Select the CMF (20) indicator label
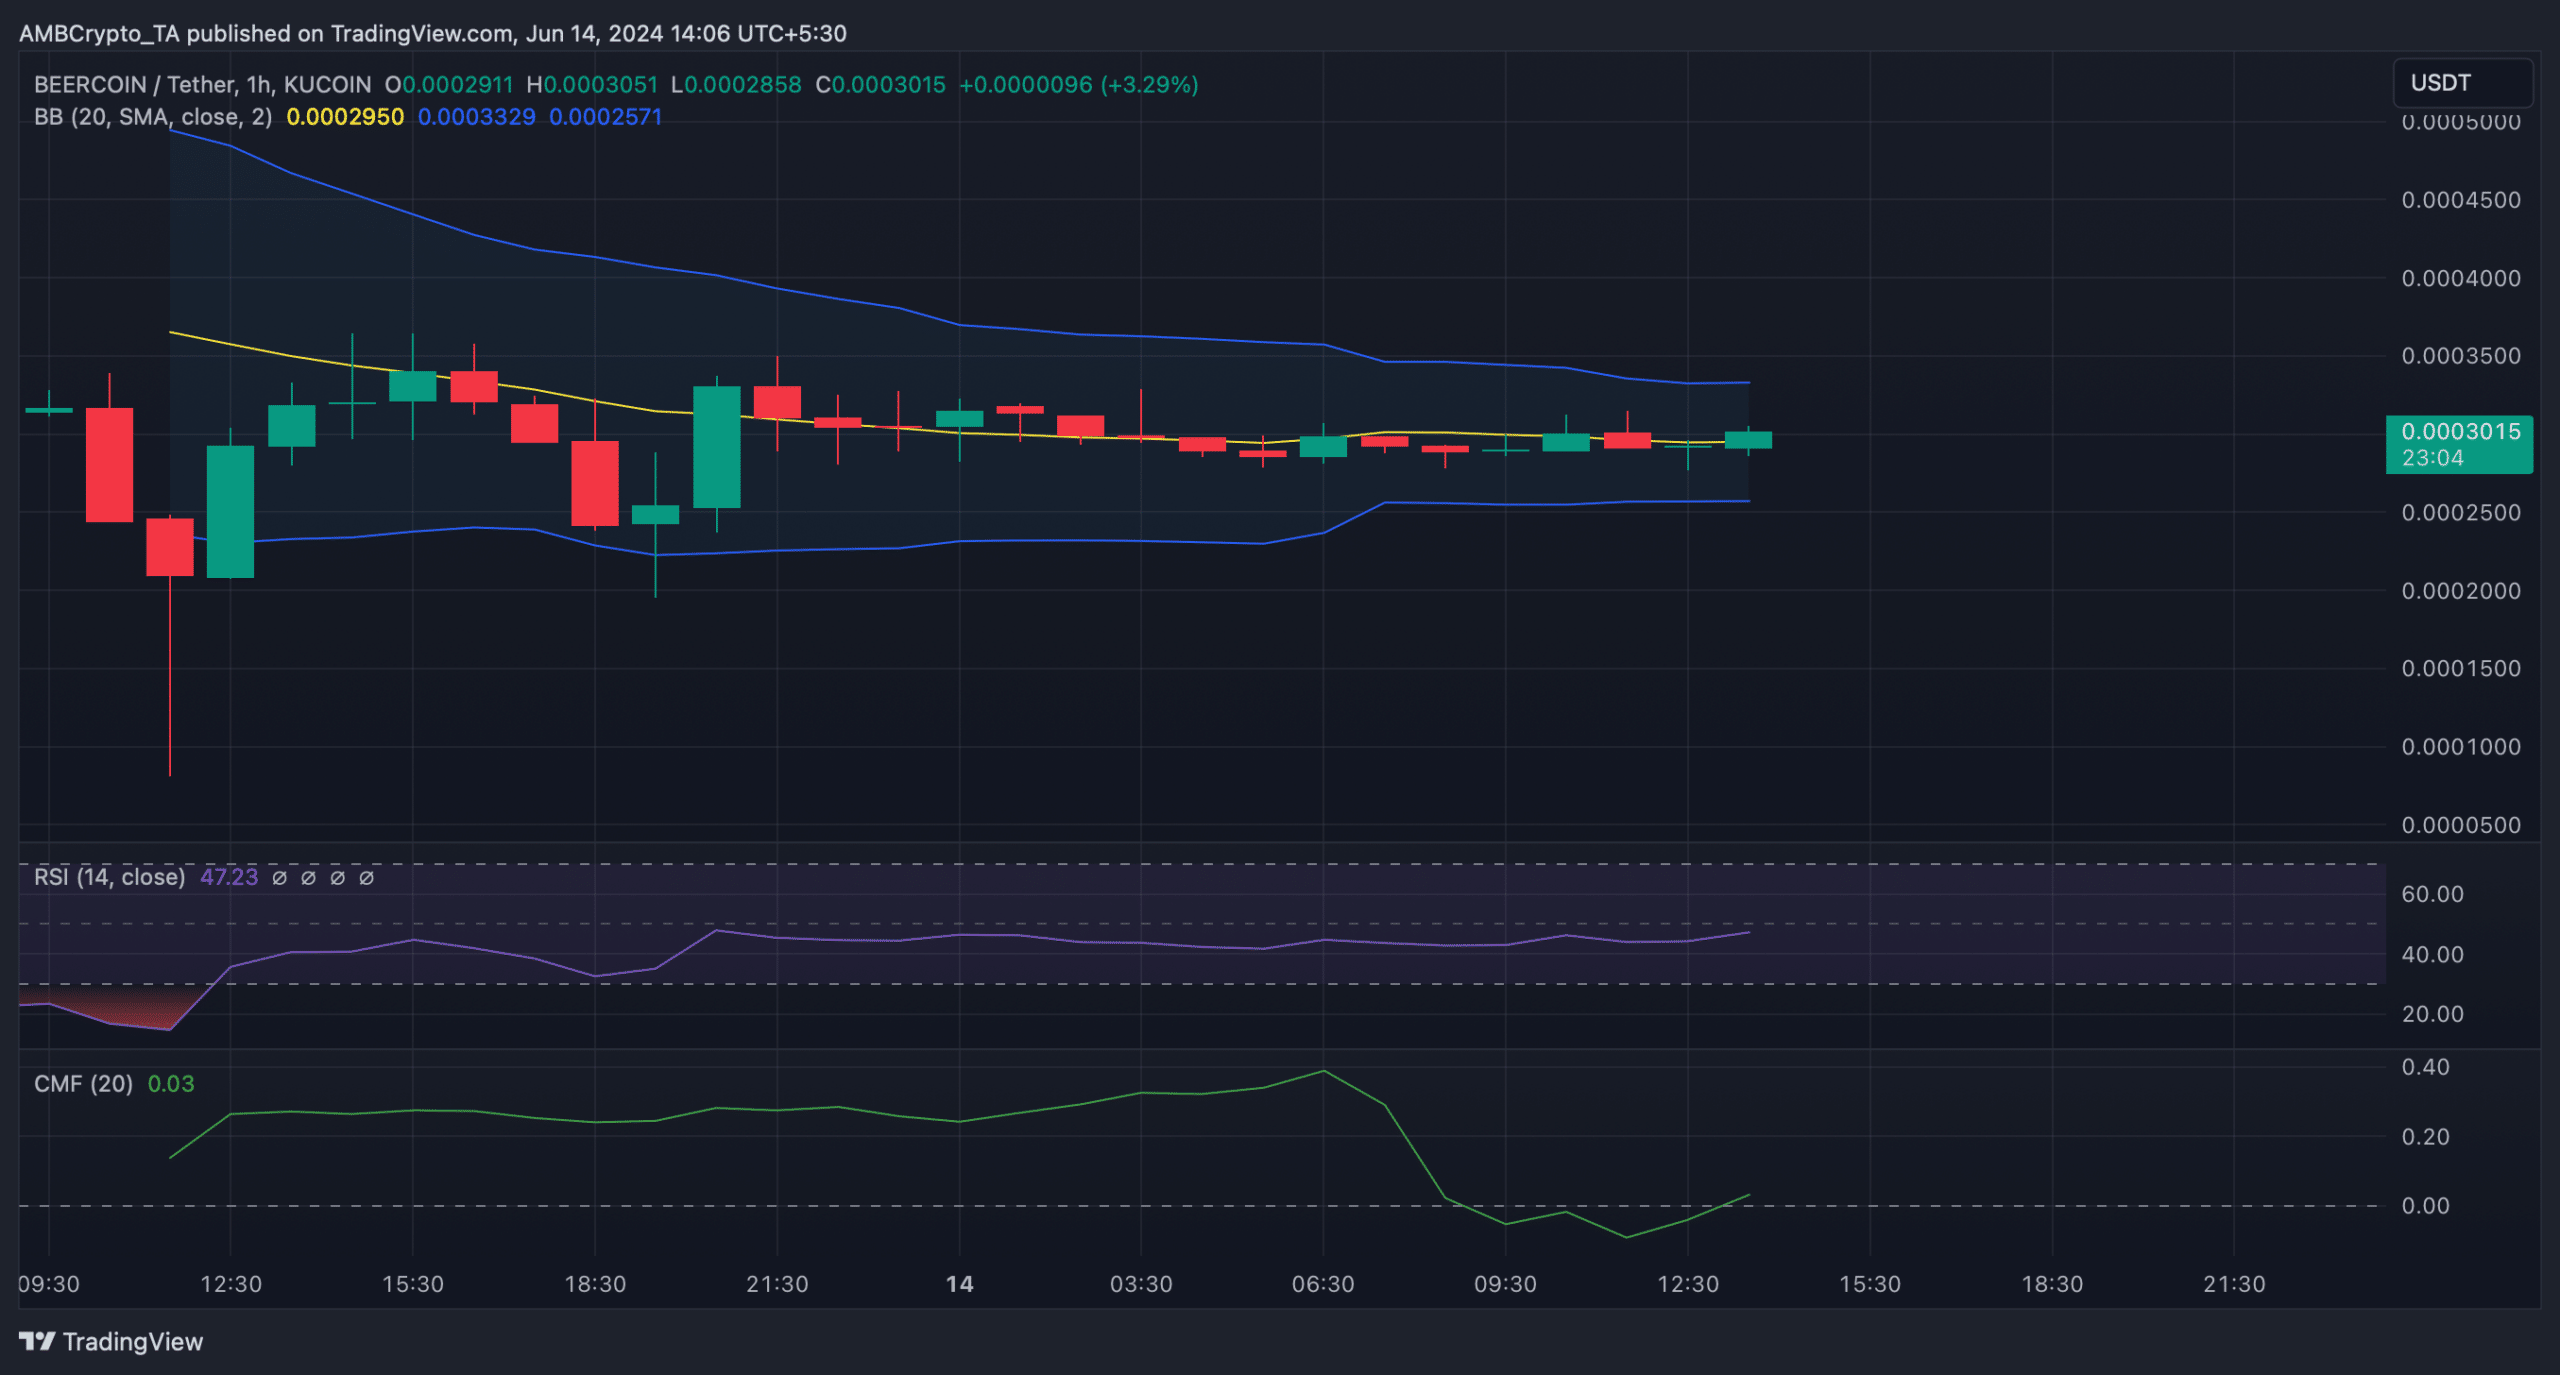The width and height of the screenshot is (2560, 1375). pyautogui.click(x=83, y=1083)
